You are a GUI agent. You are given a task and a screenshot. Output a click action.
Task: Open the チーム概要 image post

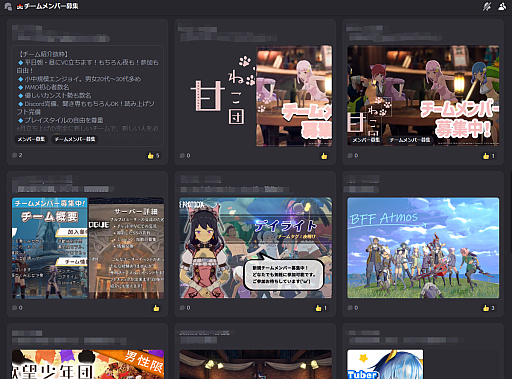(x=88, y=248)
